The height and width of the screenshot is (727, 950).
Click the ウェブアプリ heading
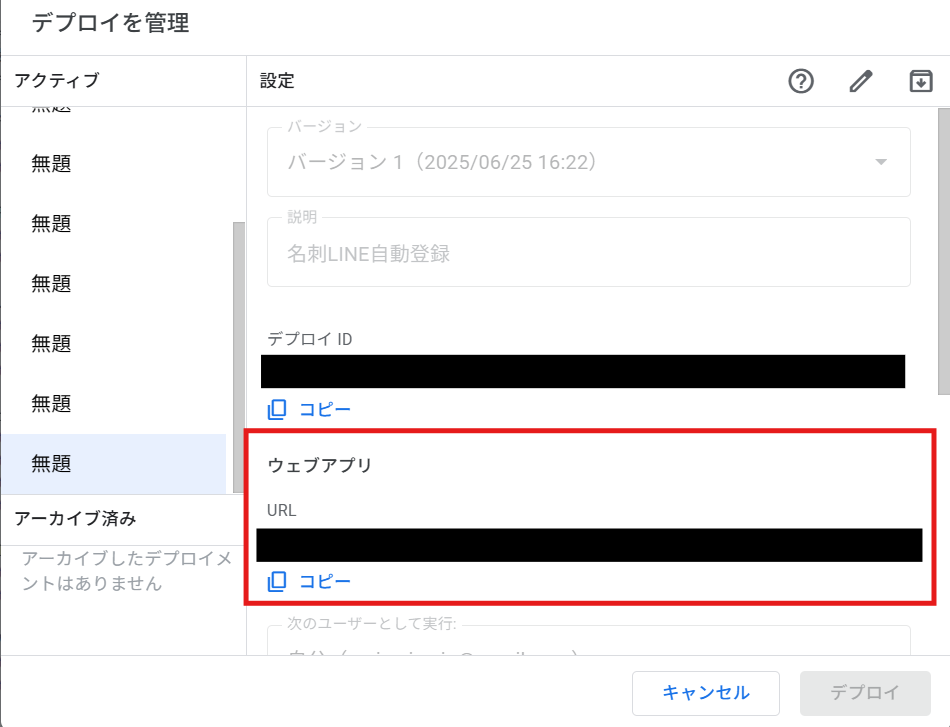pos(320,465)
